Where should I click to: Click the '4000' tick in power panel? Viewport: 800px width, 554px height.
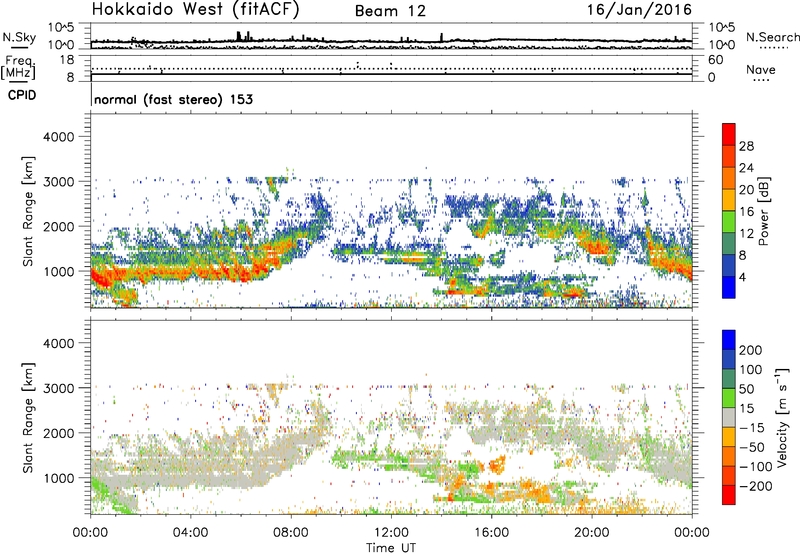[x=59, y=137]
